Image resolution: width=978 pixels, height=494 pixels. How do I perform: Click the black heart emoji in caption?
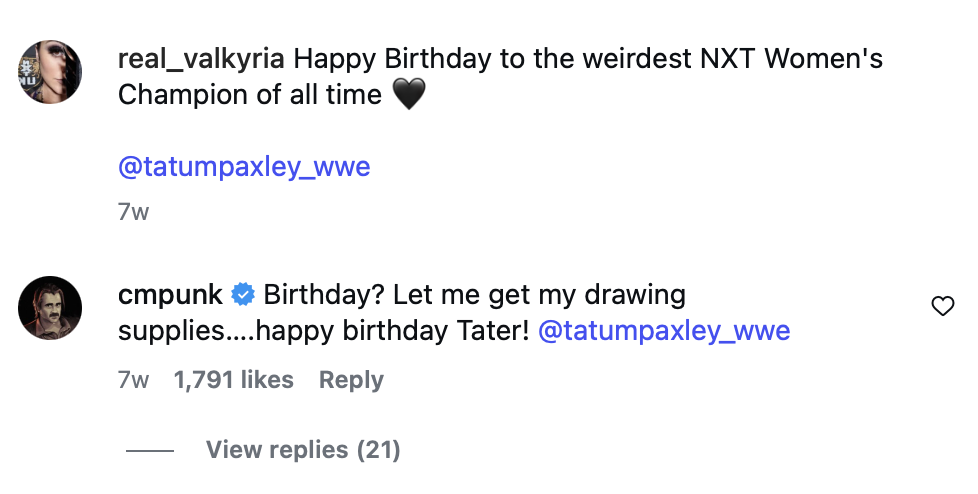[408, 96]
